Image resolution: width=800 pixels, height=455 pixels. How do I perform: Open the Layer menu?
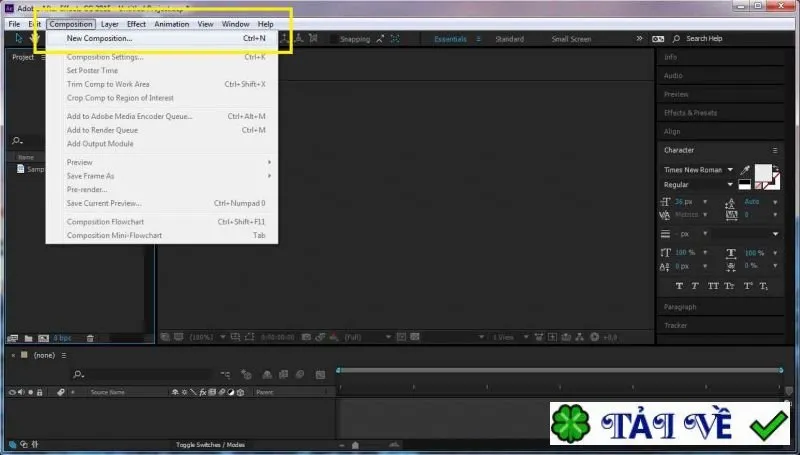pos(110,24)
